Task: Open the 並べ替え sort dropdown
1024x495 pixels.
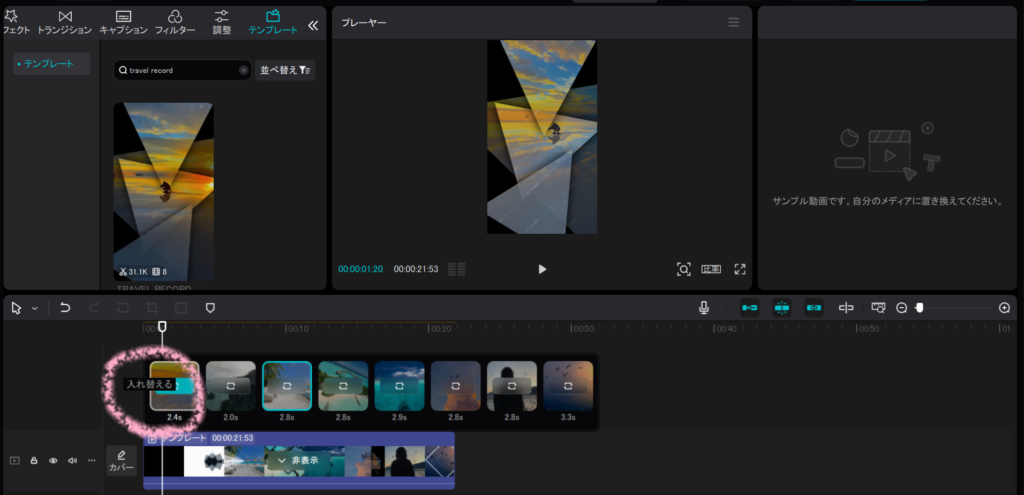Action: coord(285,70)
